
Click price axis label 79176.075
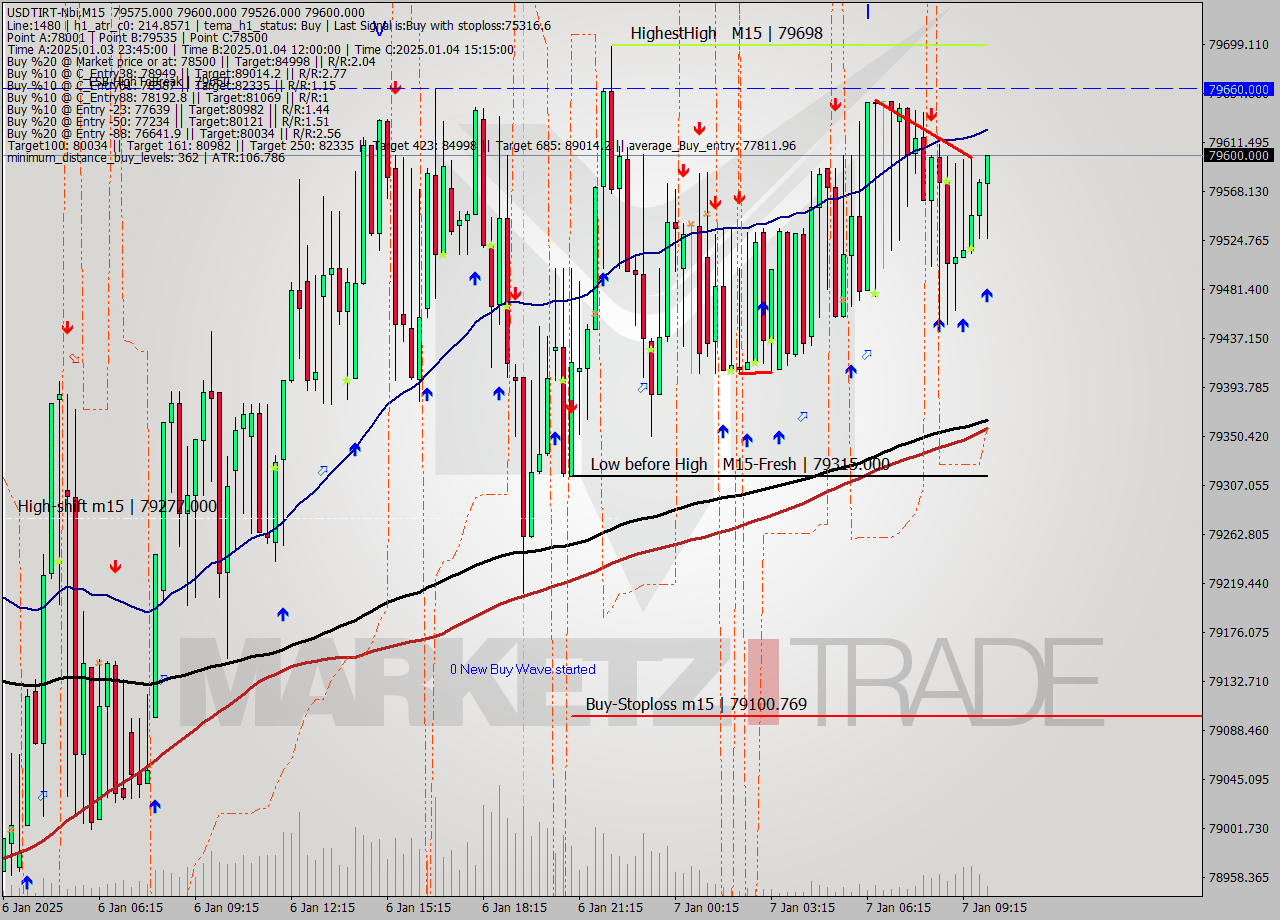coord(1239,633)
